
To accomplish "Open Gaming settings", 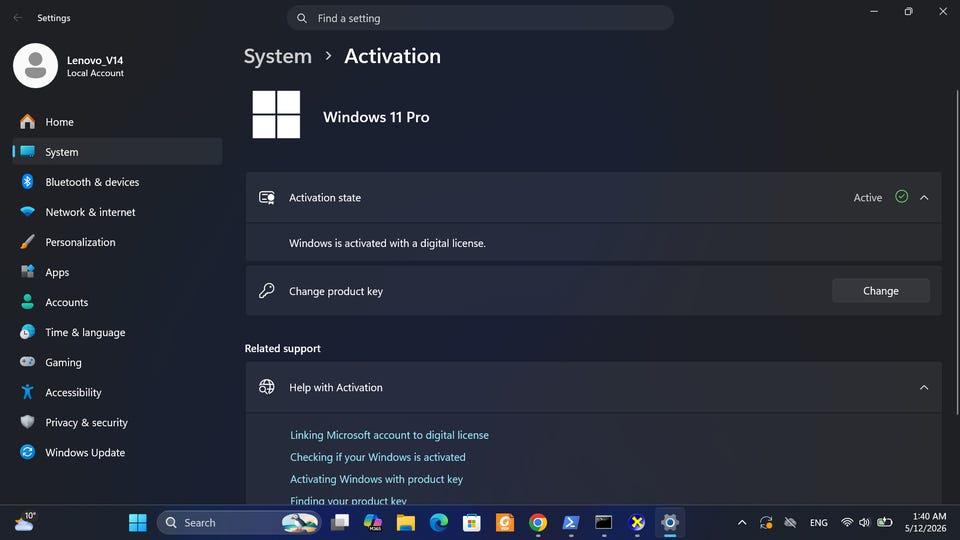I will (117, 362).
